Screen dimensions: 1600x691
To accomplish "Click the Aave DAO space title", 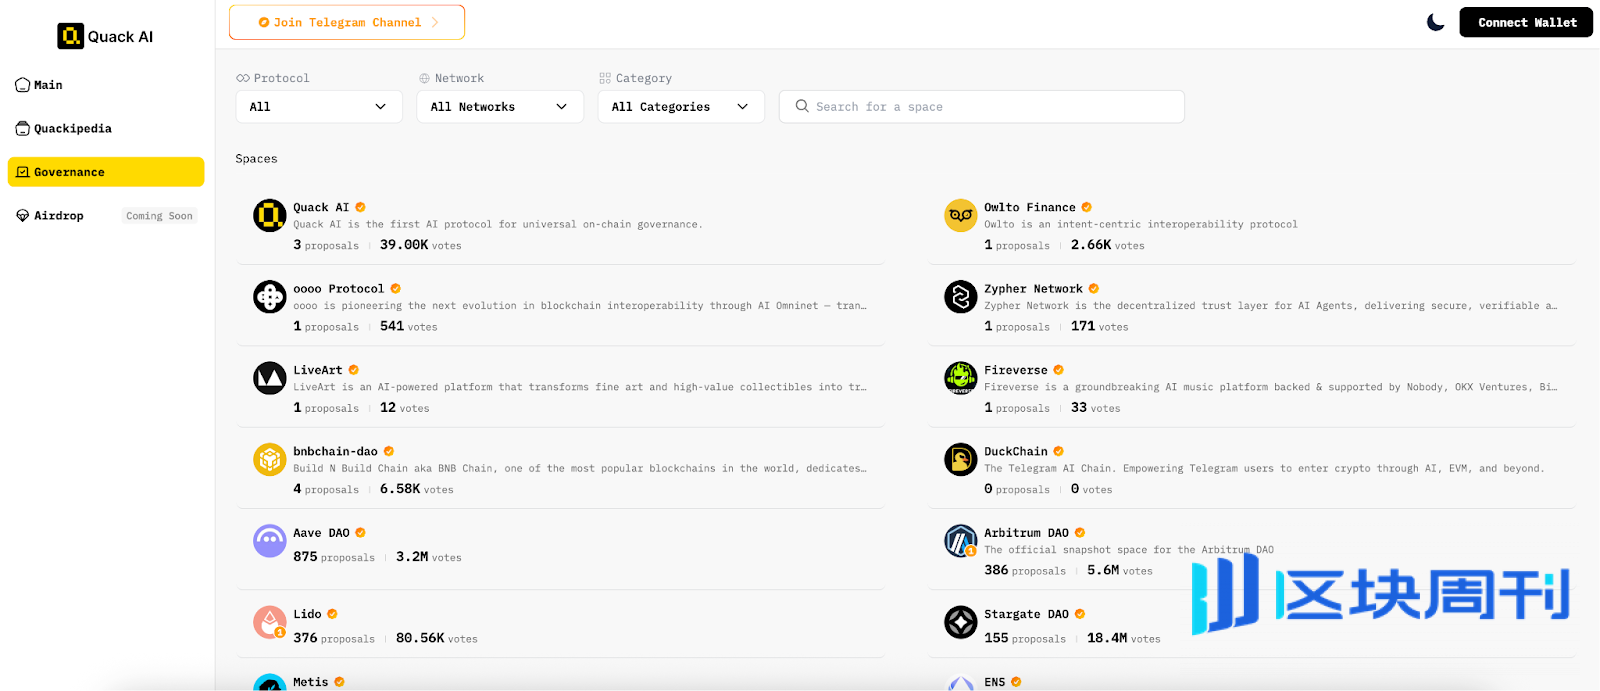I will click(321, 533).
